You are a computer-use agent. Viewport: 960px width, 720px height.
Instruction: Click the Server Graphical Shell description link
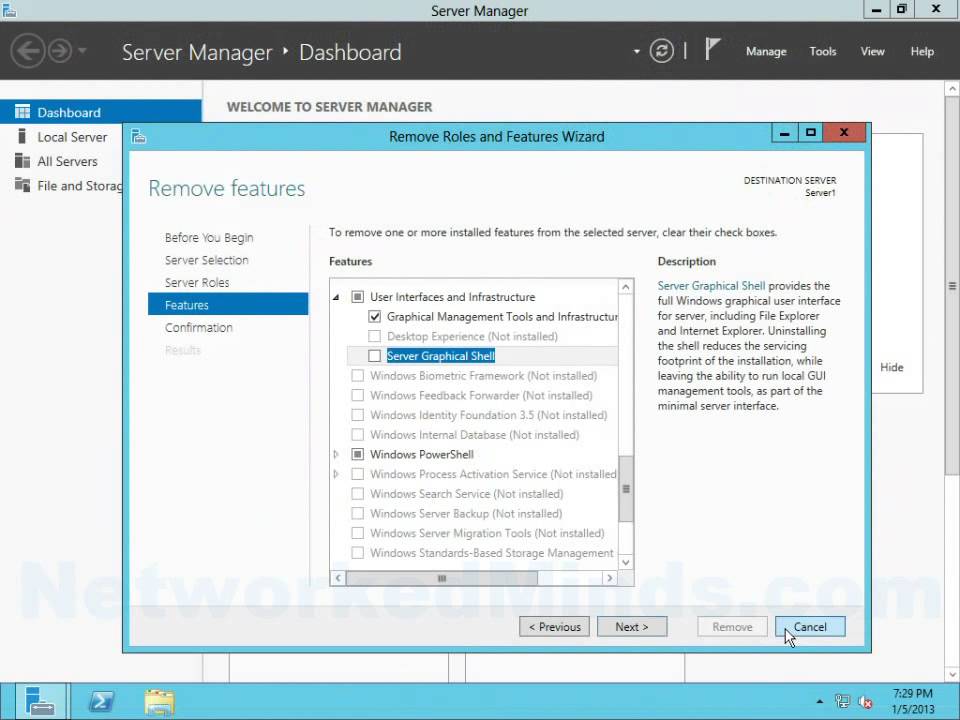[711, 286]
